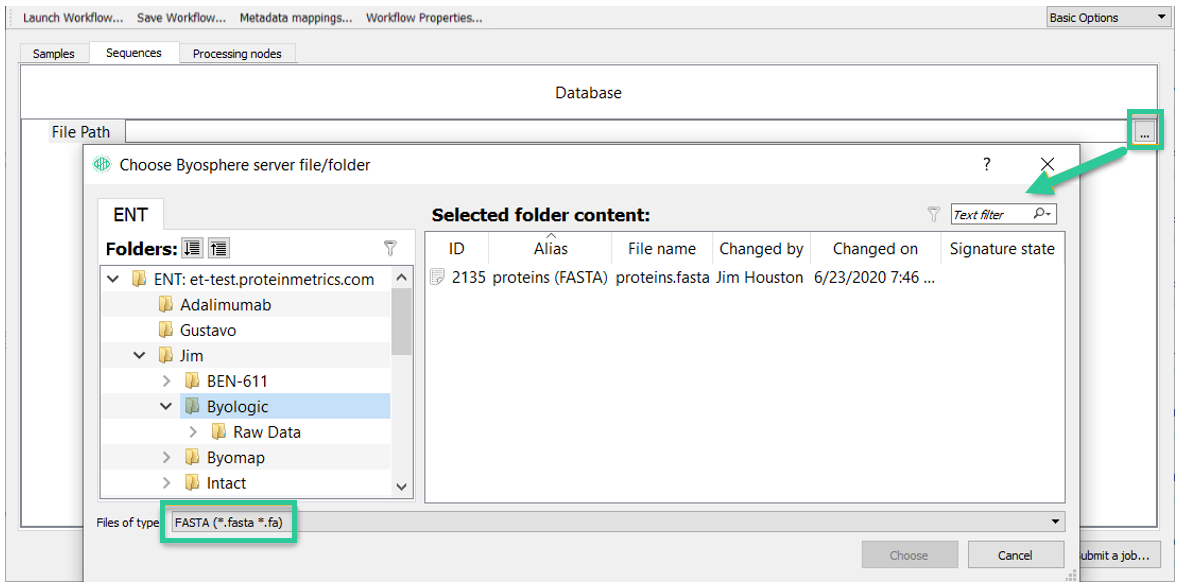Collapse the Jim folder
This screenshot has height=585, width=1184.
(140, 355)
